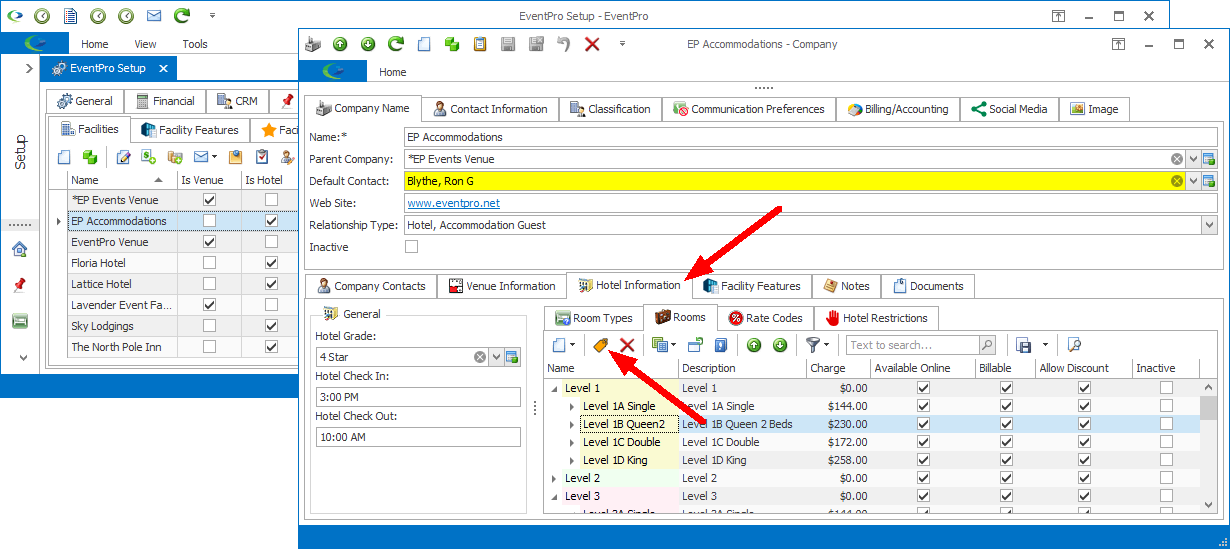Click the email envelope icon in EventPro Setup title bar
The height and width of the screenshot is (549, 1230).
tap(153, 16)
